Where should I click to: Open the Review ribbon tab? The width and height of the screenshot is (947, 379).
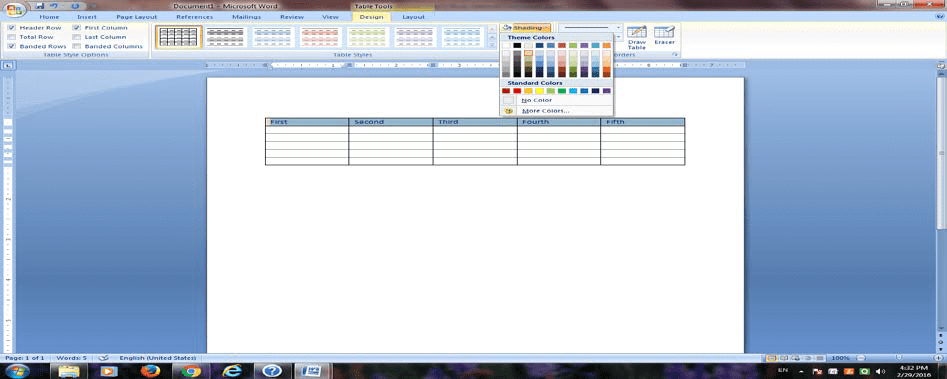pyautogui.click(x=292, y=17)
